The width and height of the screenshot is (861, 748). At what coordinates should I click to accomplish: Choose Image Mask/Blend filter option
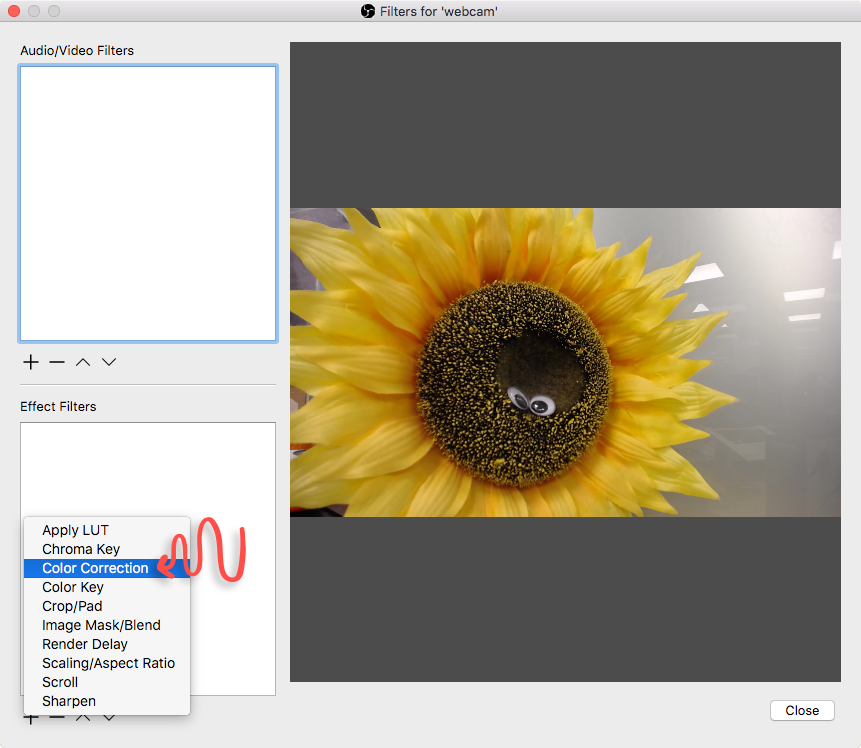click(107, 626)
